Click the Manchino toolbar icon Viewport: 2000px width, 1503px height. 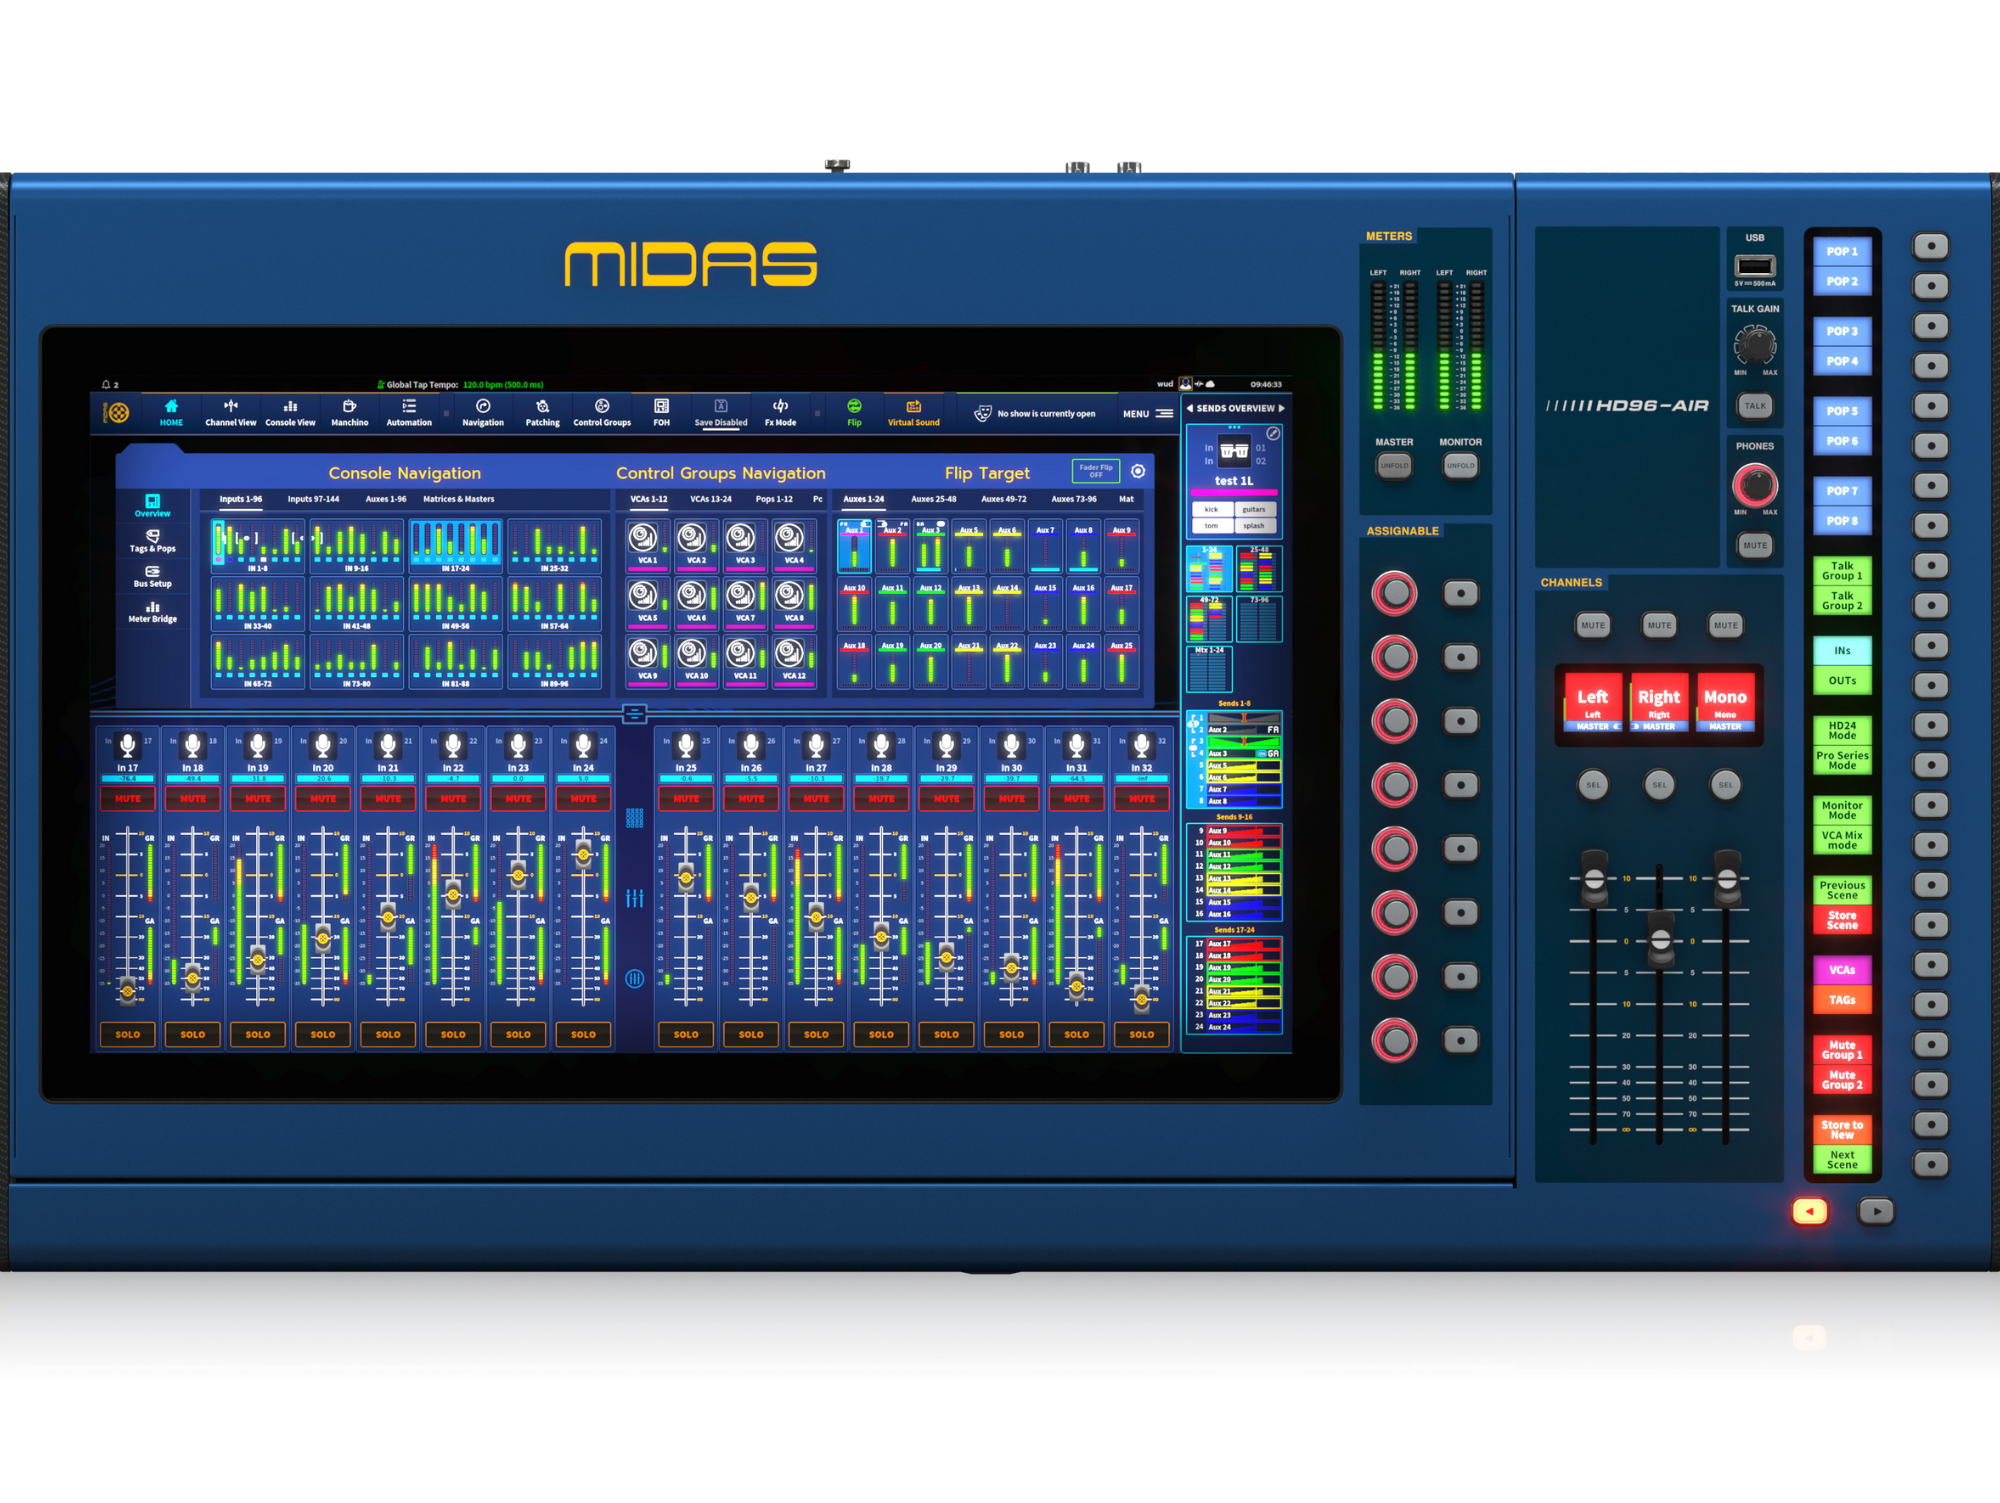[349, 411]
